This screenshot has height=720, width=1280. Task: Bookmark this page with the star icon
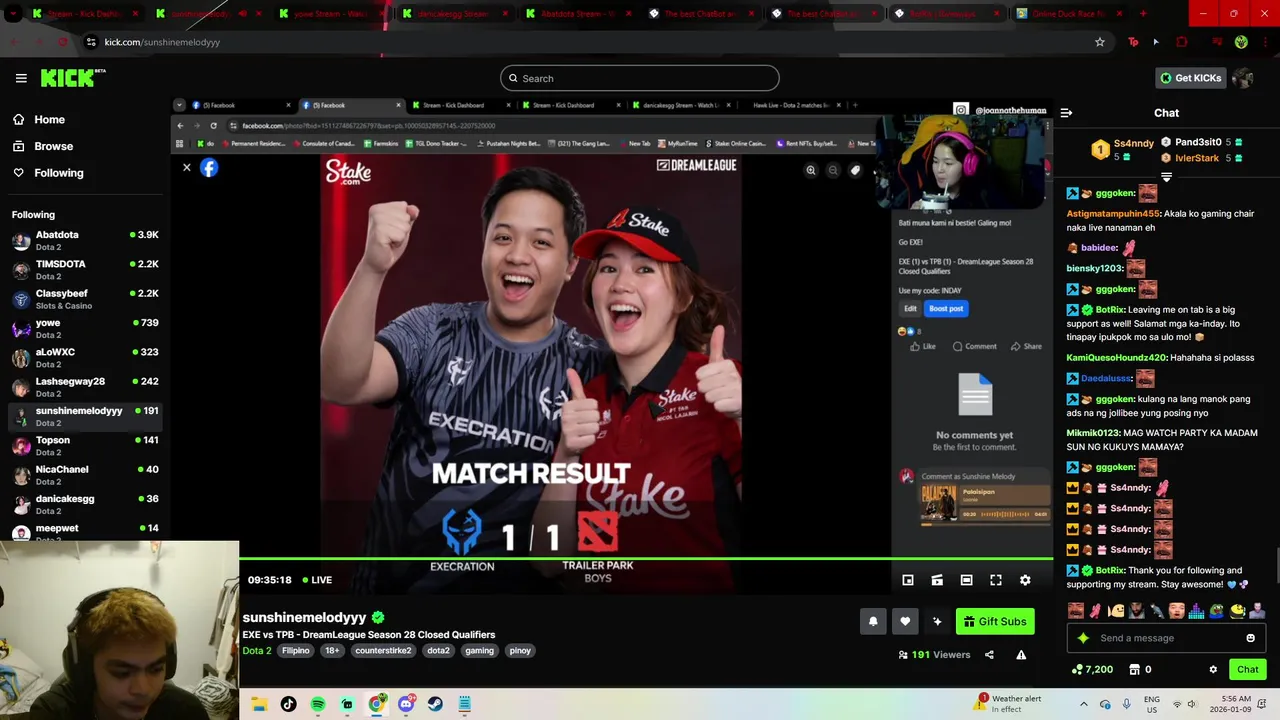1100,42
